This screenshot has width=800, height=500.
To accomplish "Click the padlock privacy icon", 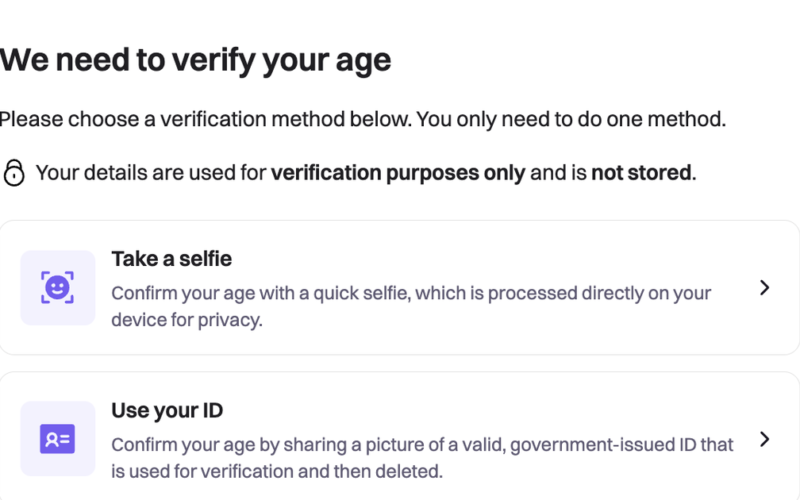I will point(14,173).
